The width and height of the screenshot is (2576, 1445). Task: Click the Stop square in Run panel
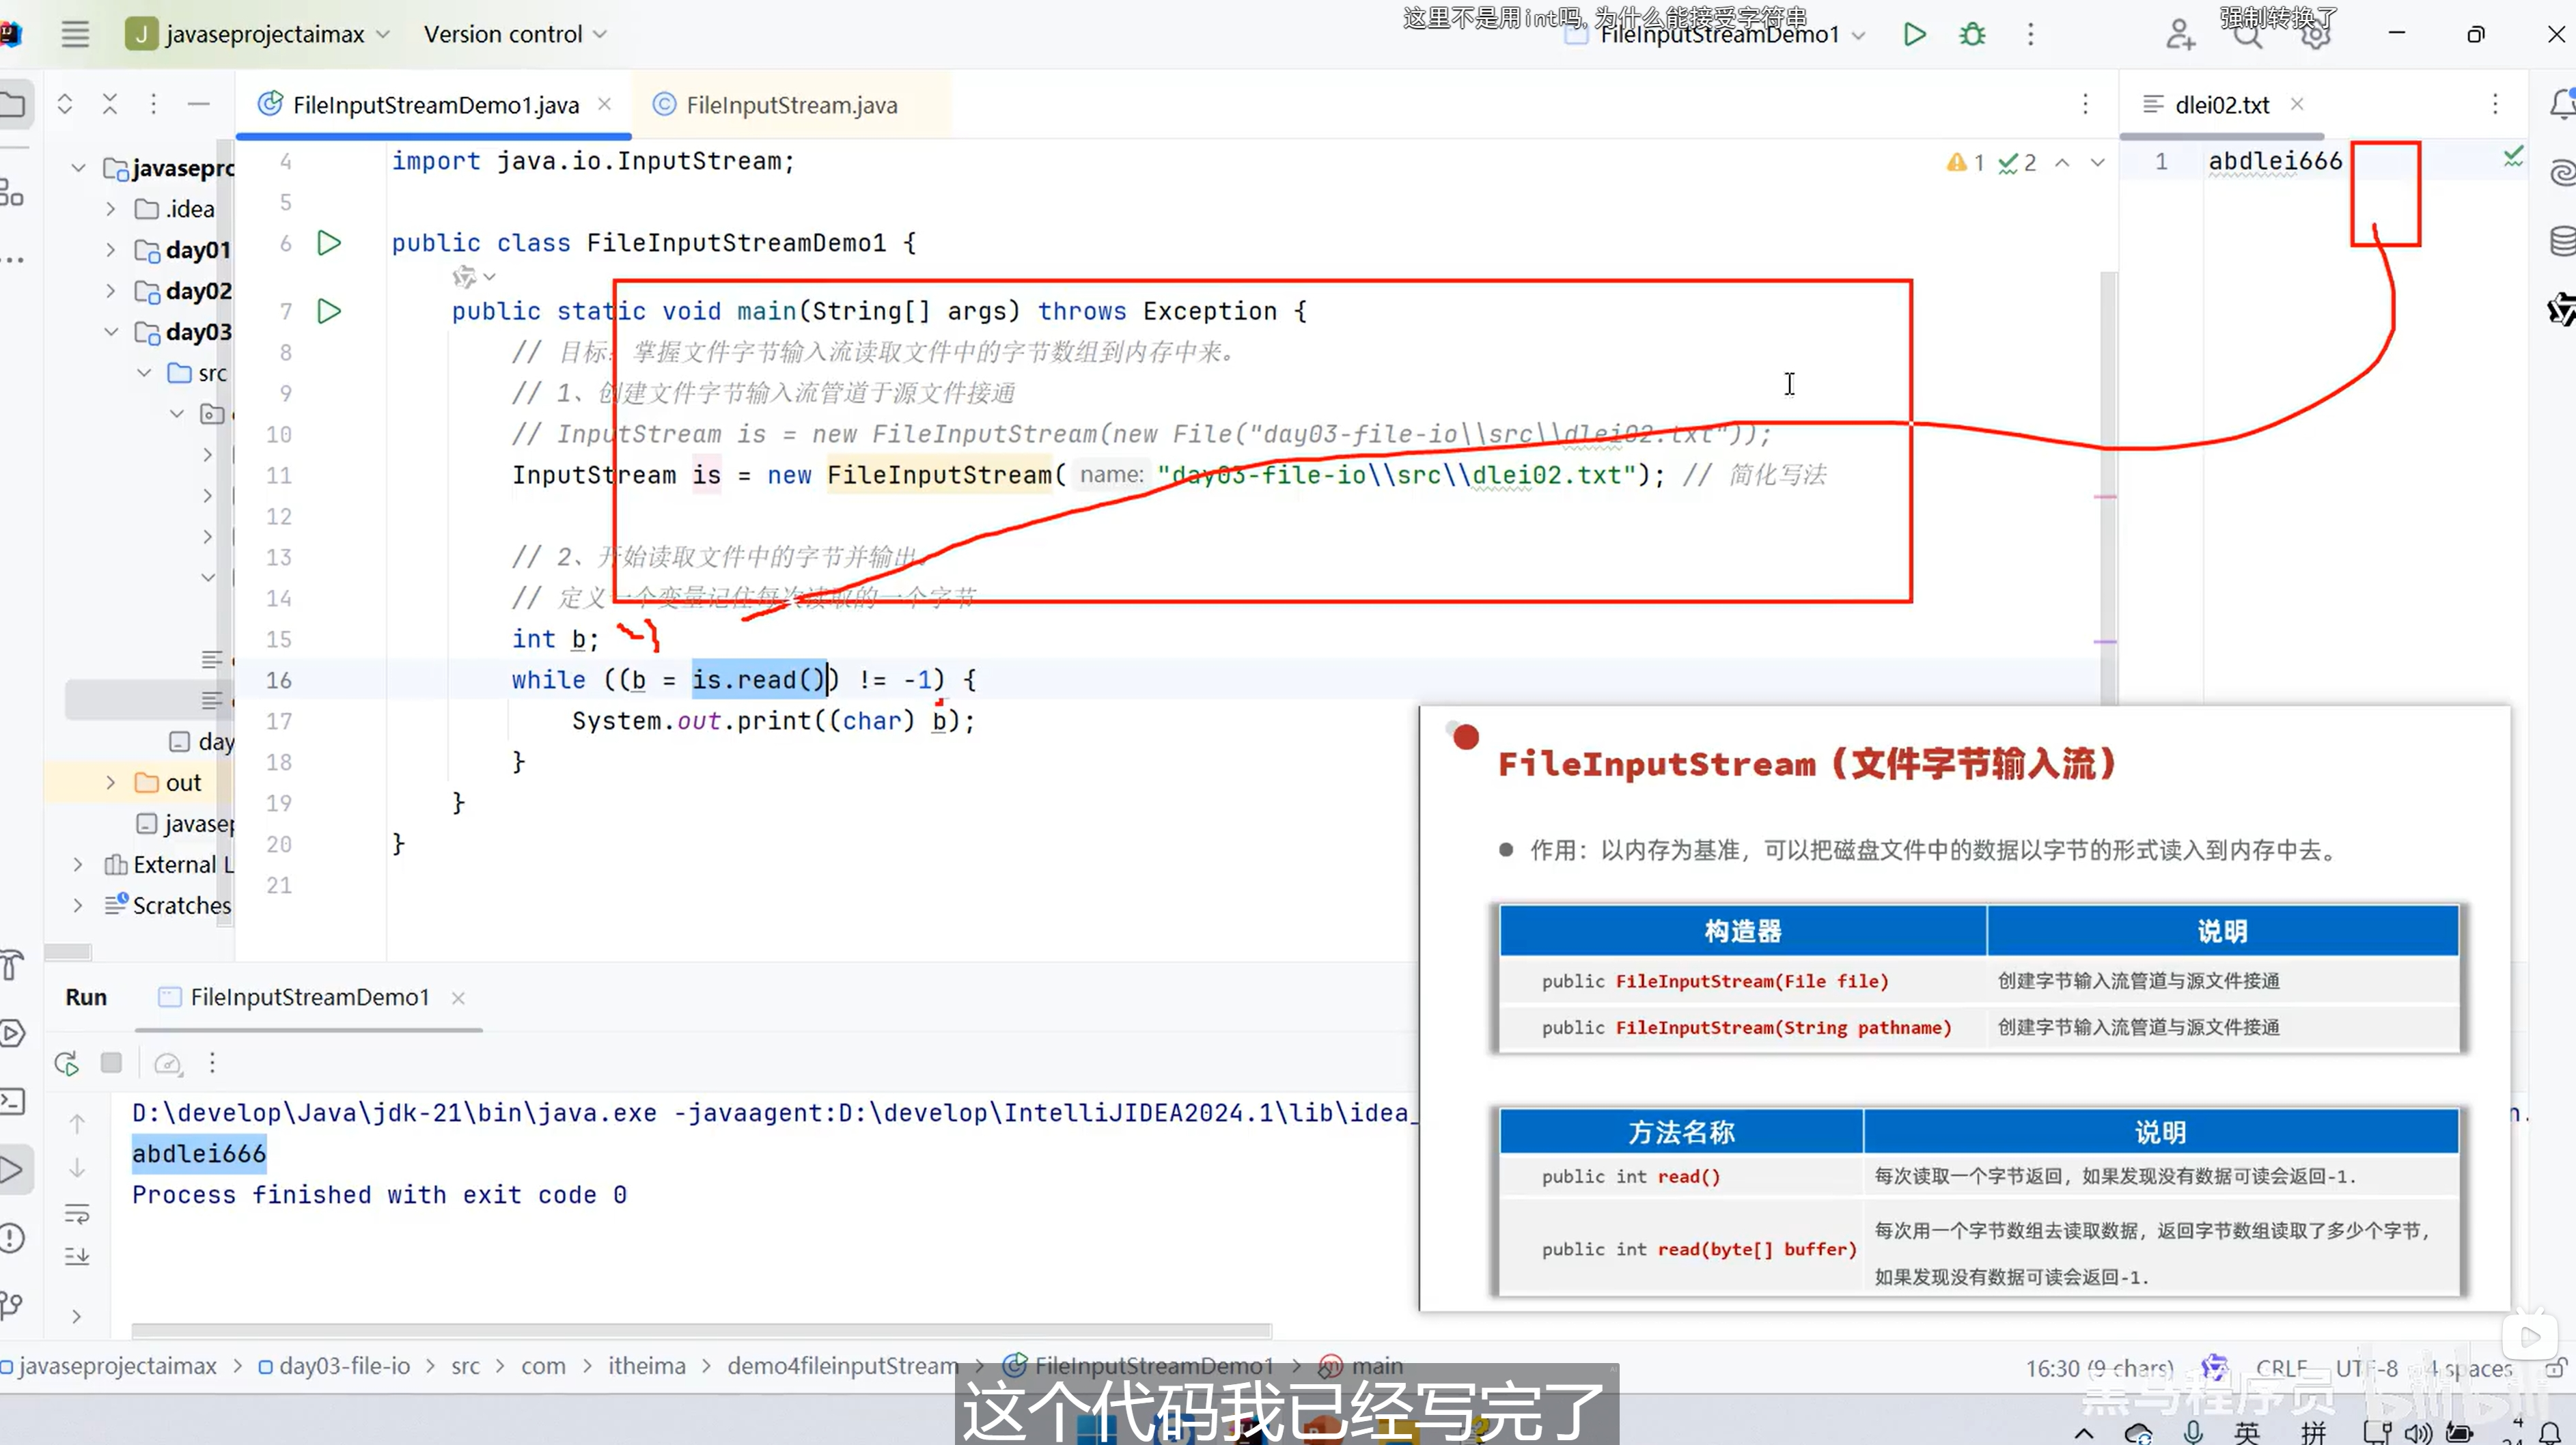click(x=111, y=1063)
